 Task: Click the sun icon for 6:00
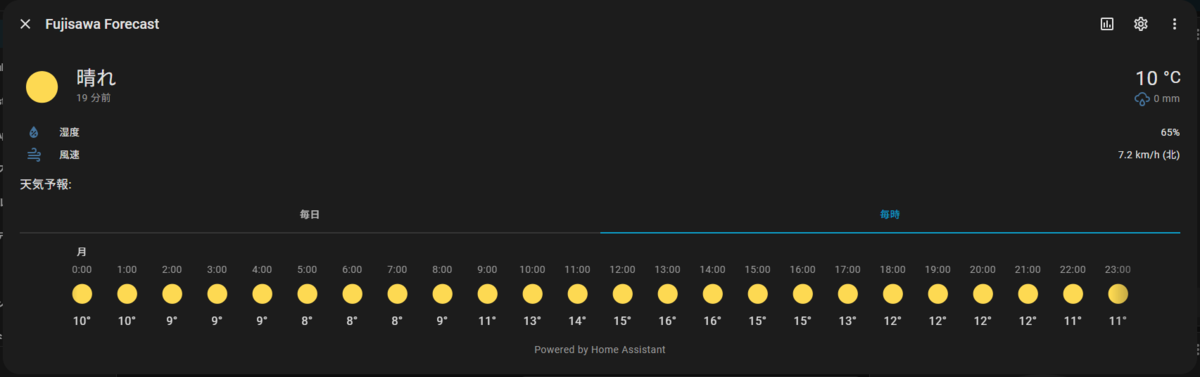tap(352, 294)
